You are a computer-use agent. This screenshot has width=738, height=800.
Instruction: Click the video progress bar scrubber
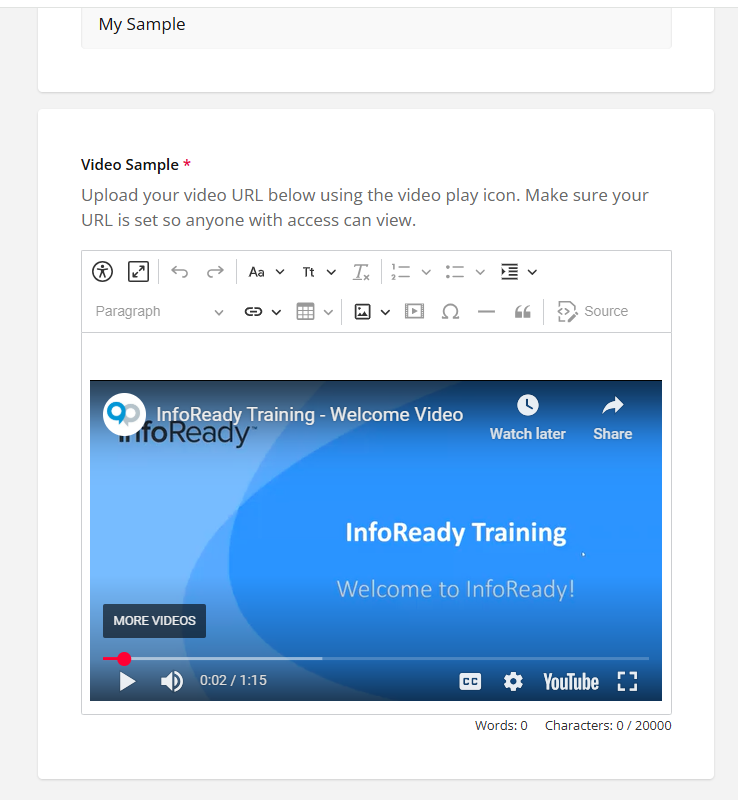124,659
